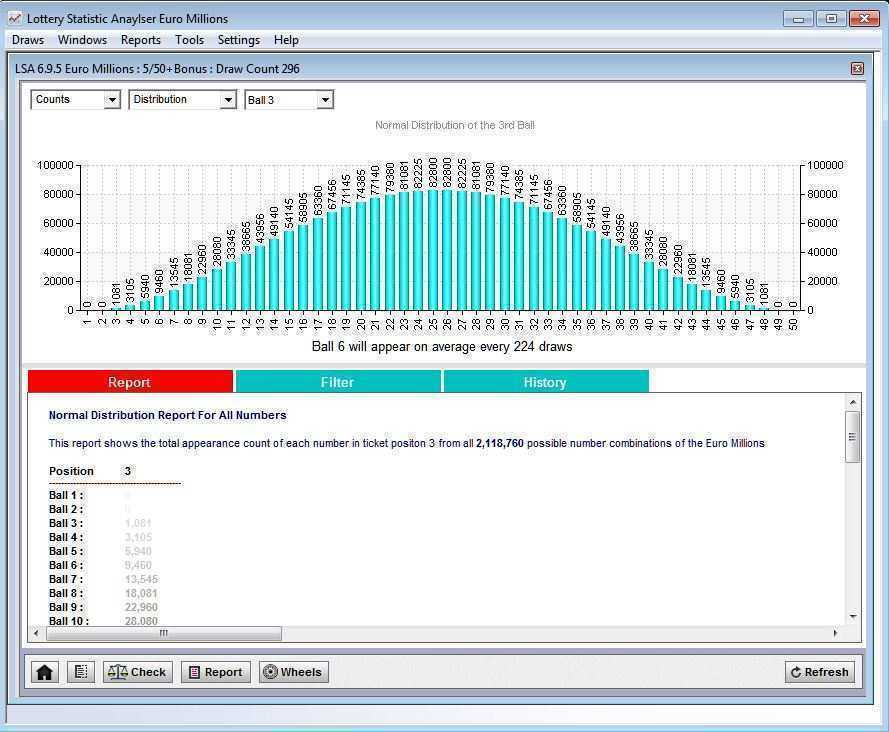Click the 'Ball 7 :' row label
The width and height of the screenshot is (889, 732).
point(66,579)
